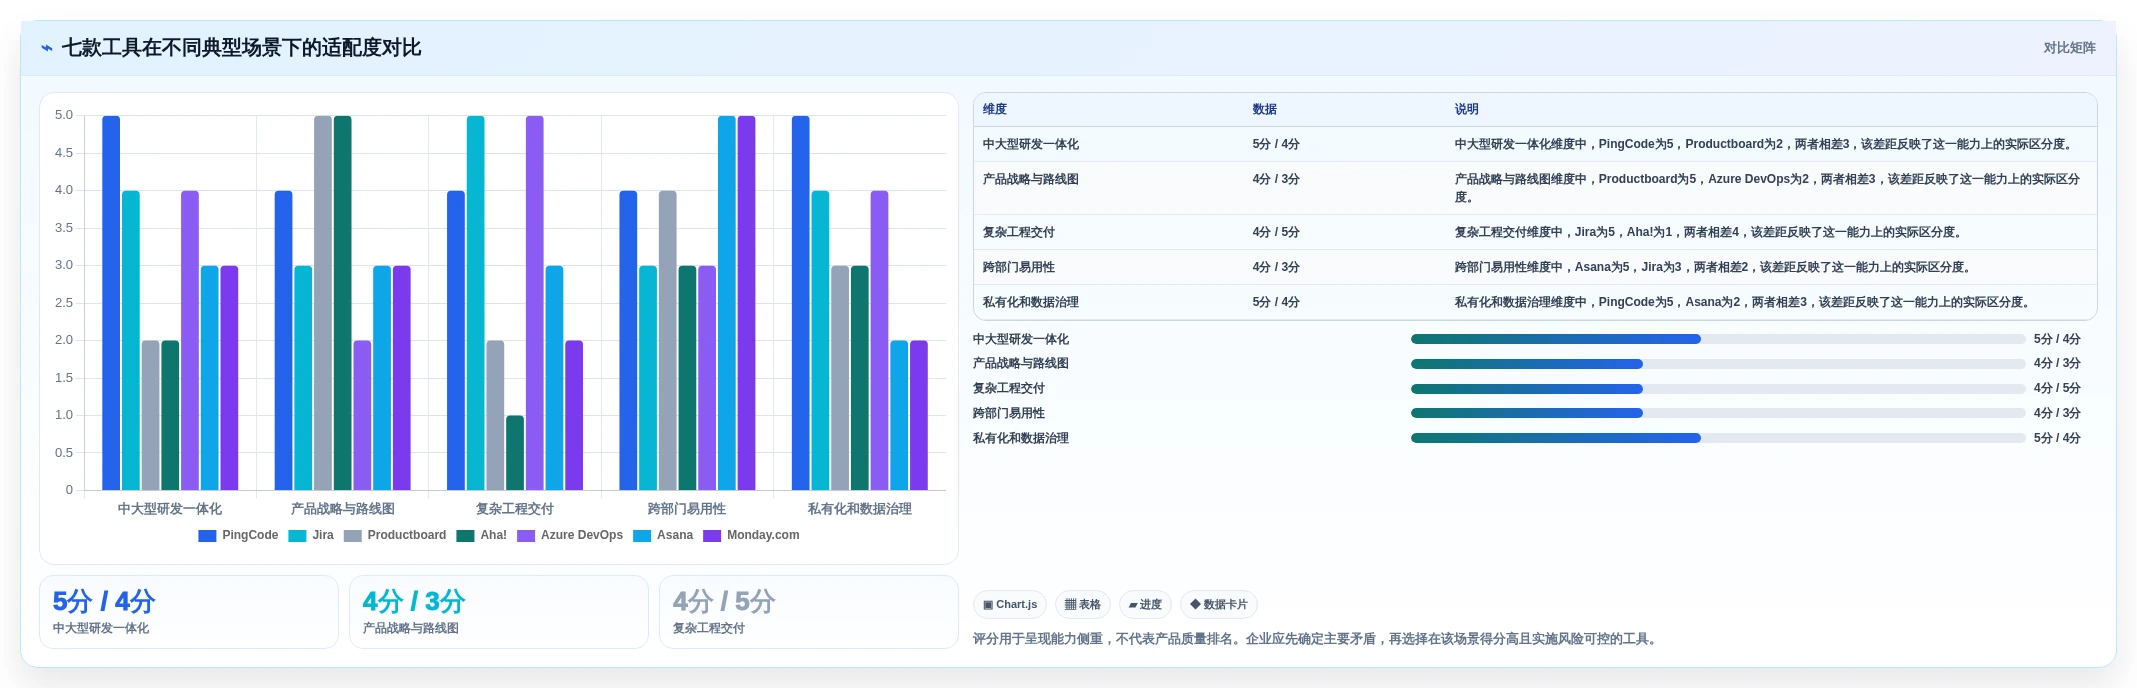Image resolution: width=2137 pixels, height=688 pixels.
Task: Click x-axis label 产品战略与路线图
Action: [343, 509]
